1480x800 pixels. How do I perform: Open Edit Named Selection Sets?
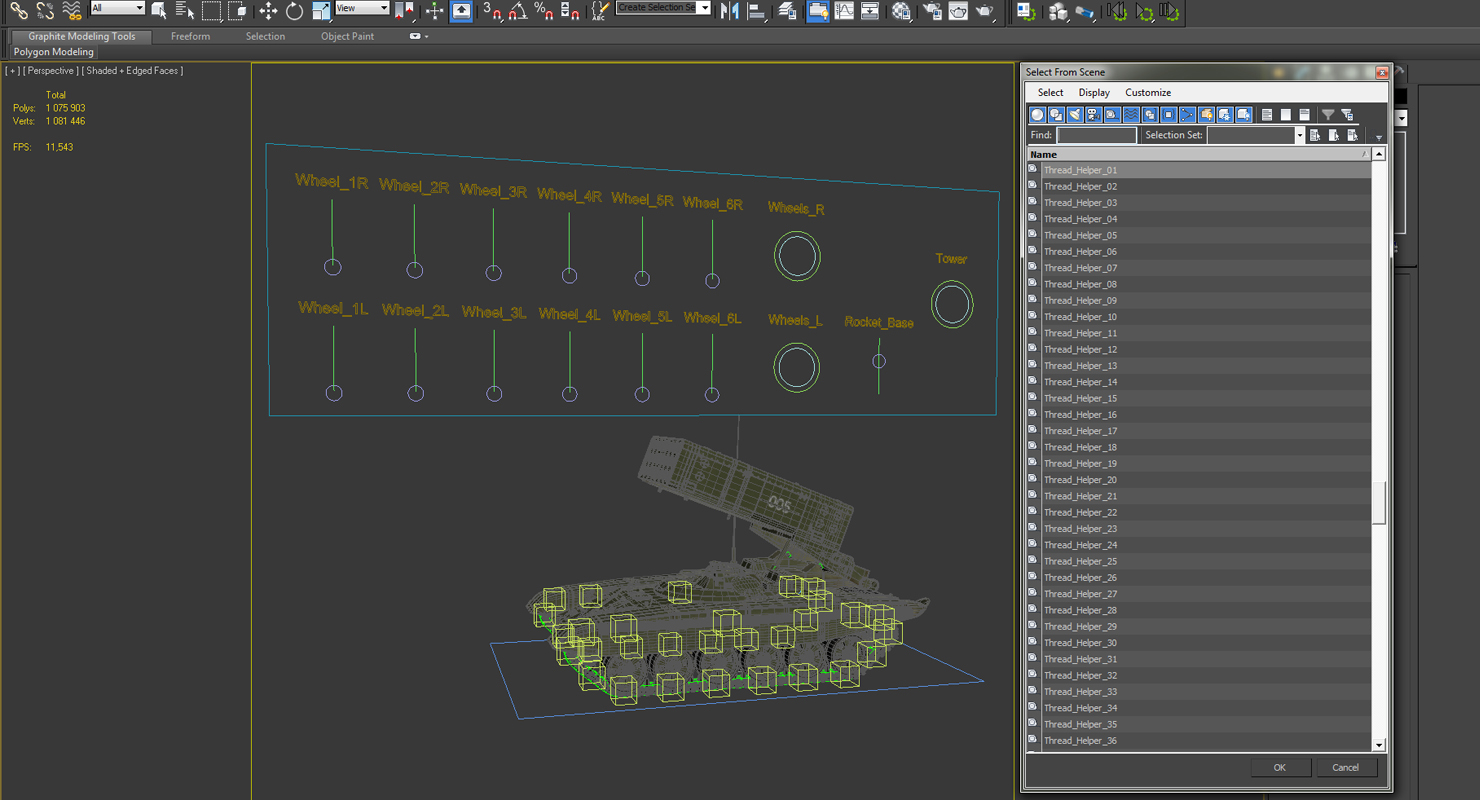tap(600, 10)
